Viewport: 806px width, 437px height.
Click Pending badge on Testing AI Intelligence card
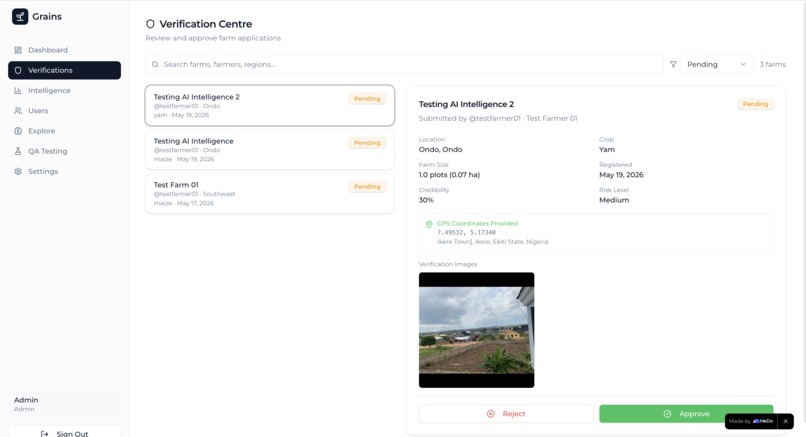click(x=367, y=143)
